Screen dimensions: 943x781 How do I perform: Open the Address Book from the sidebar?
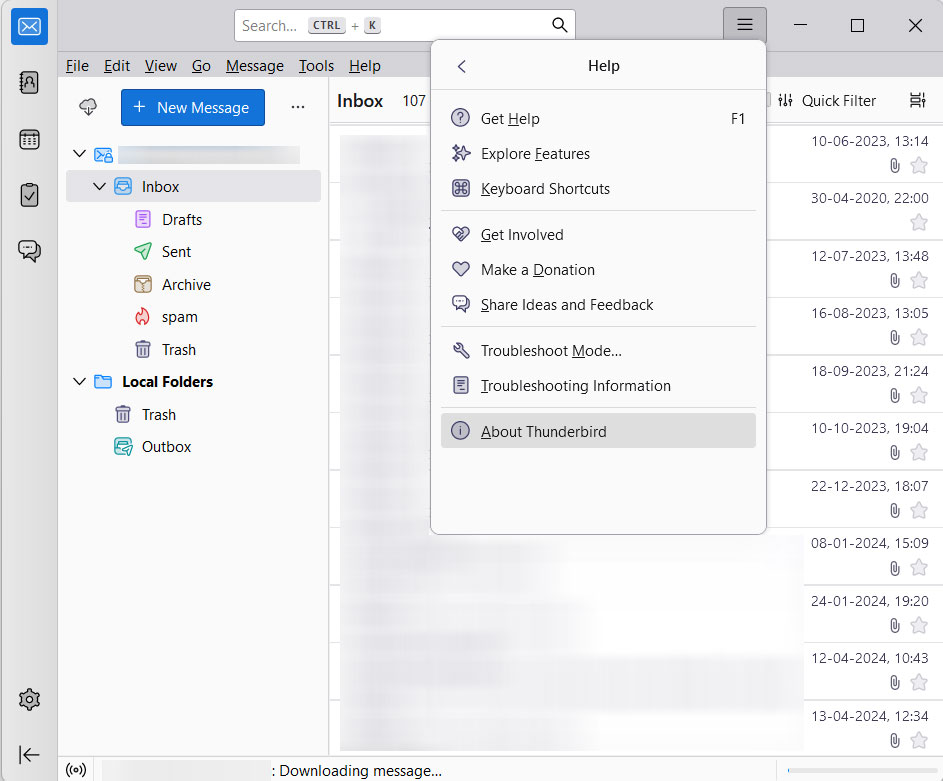[29, 83]
